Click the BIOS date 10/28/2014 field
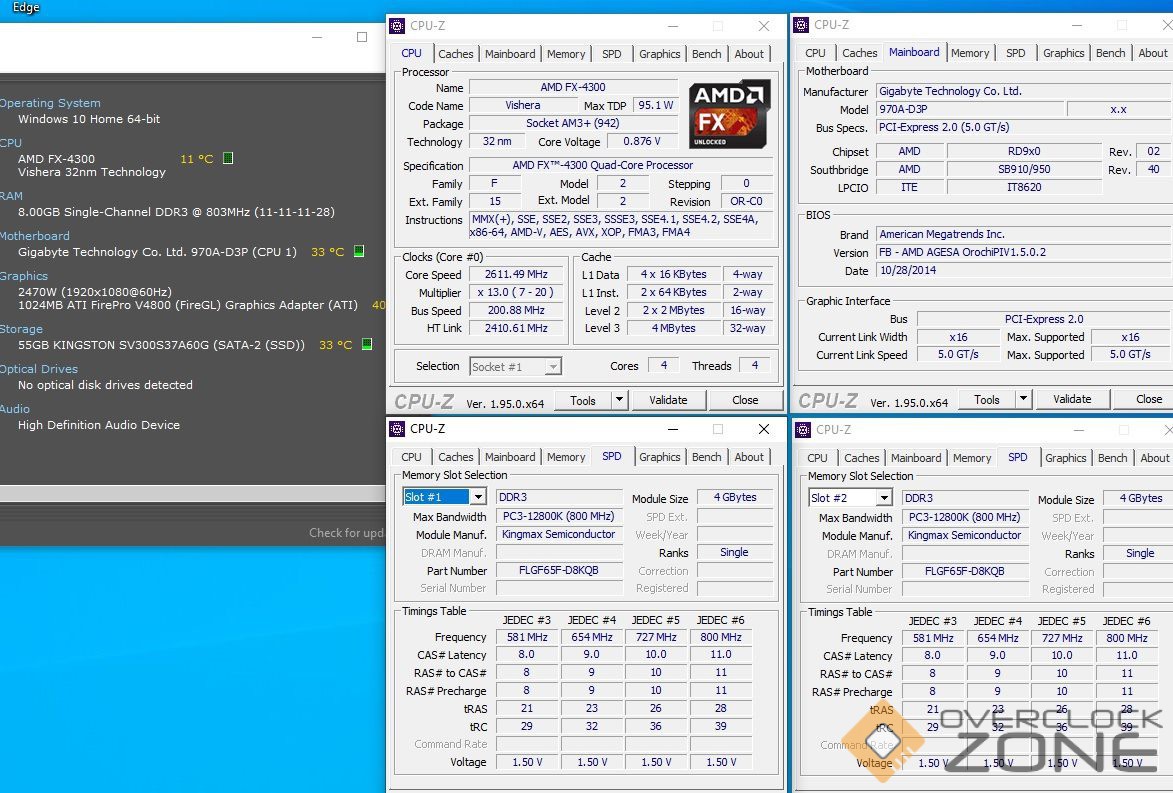This screenshot has width=1173, height=793. pyautogui.click(x=1024, y=271)
